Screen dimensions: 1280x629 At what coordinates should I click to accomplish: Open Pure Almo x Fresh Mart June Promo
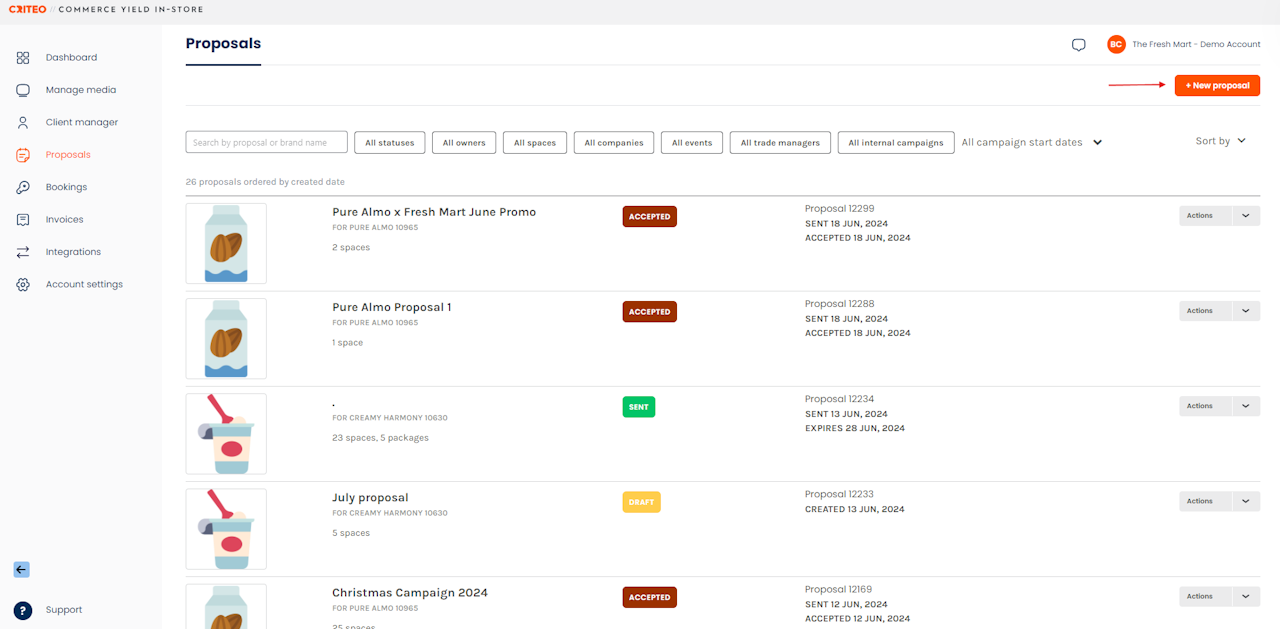[434, 212]
